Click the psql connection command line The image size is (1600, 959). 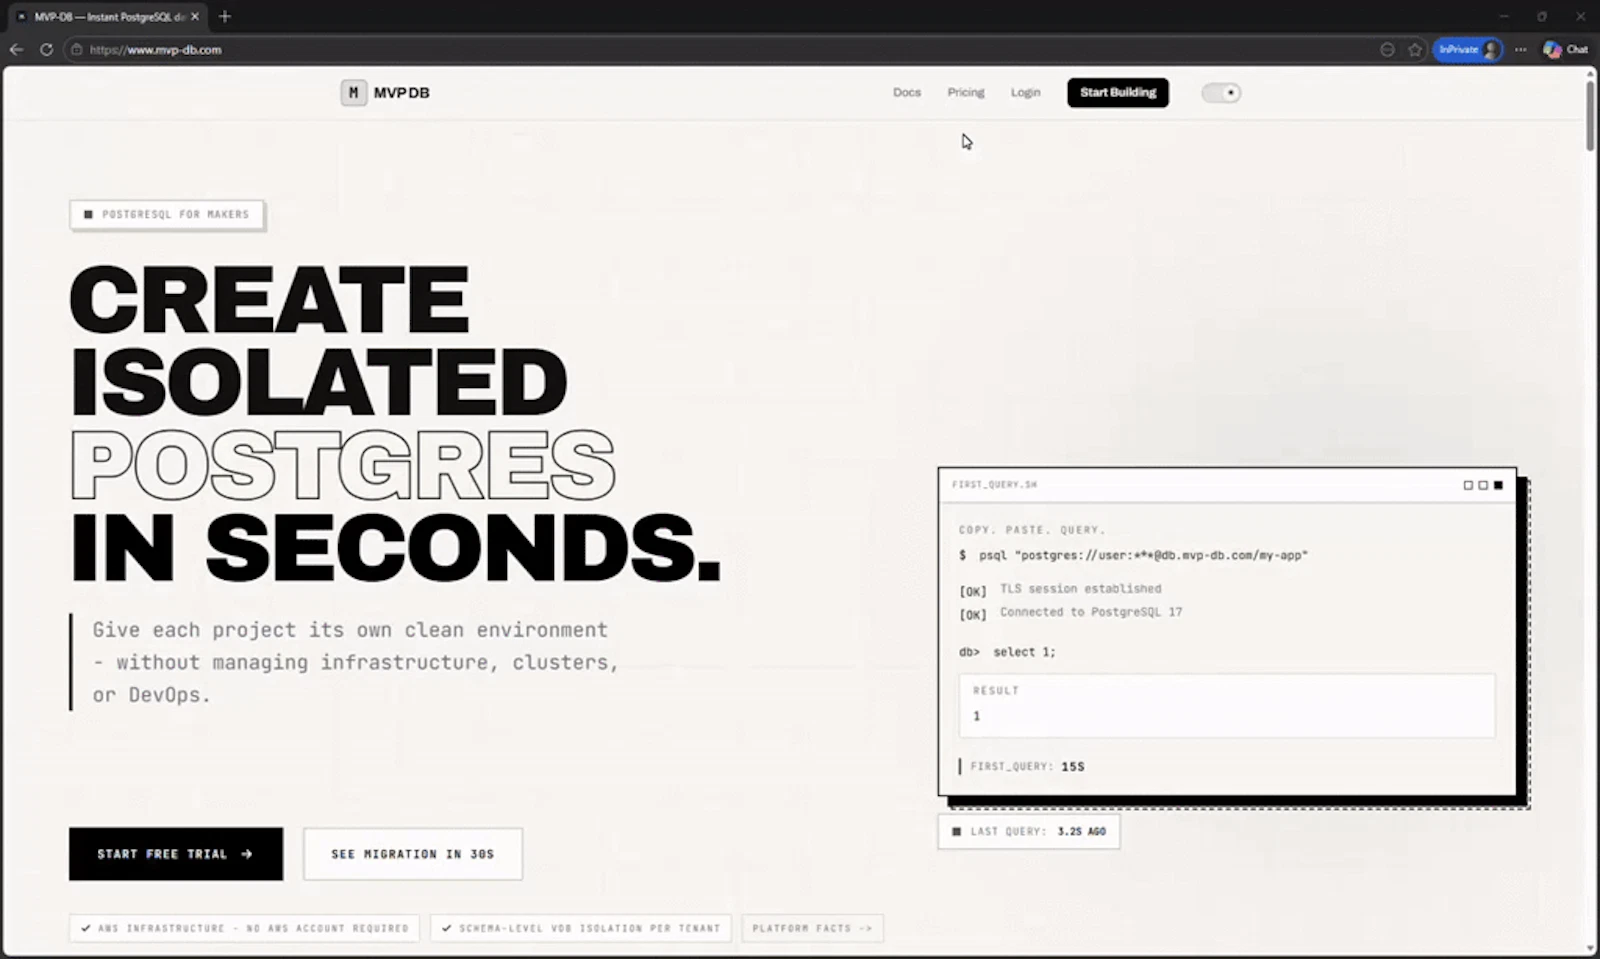coord(1133,555)
